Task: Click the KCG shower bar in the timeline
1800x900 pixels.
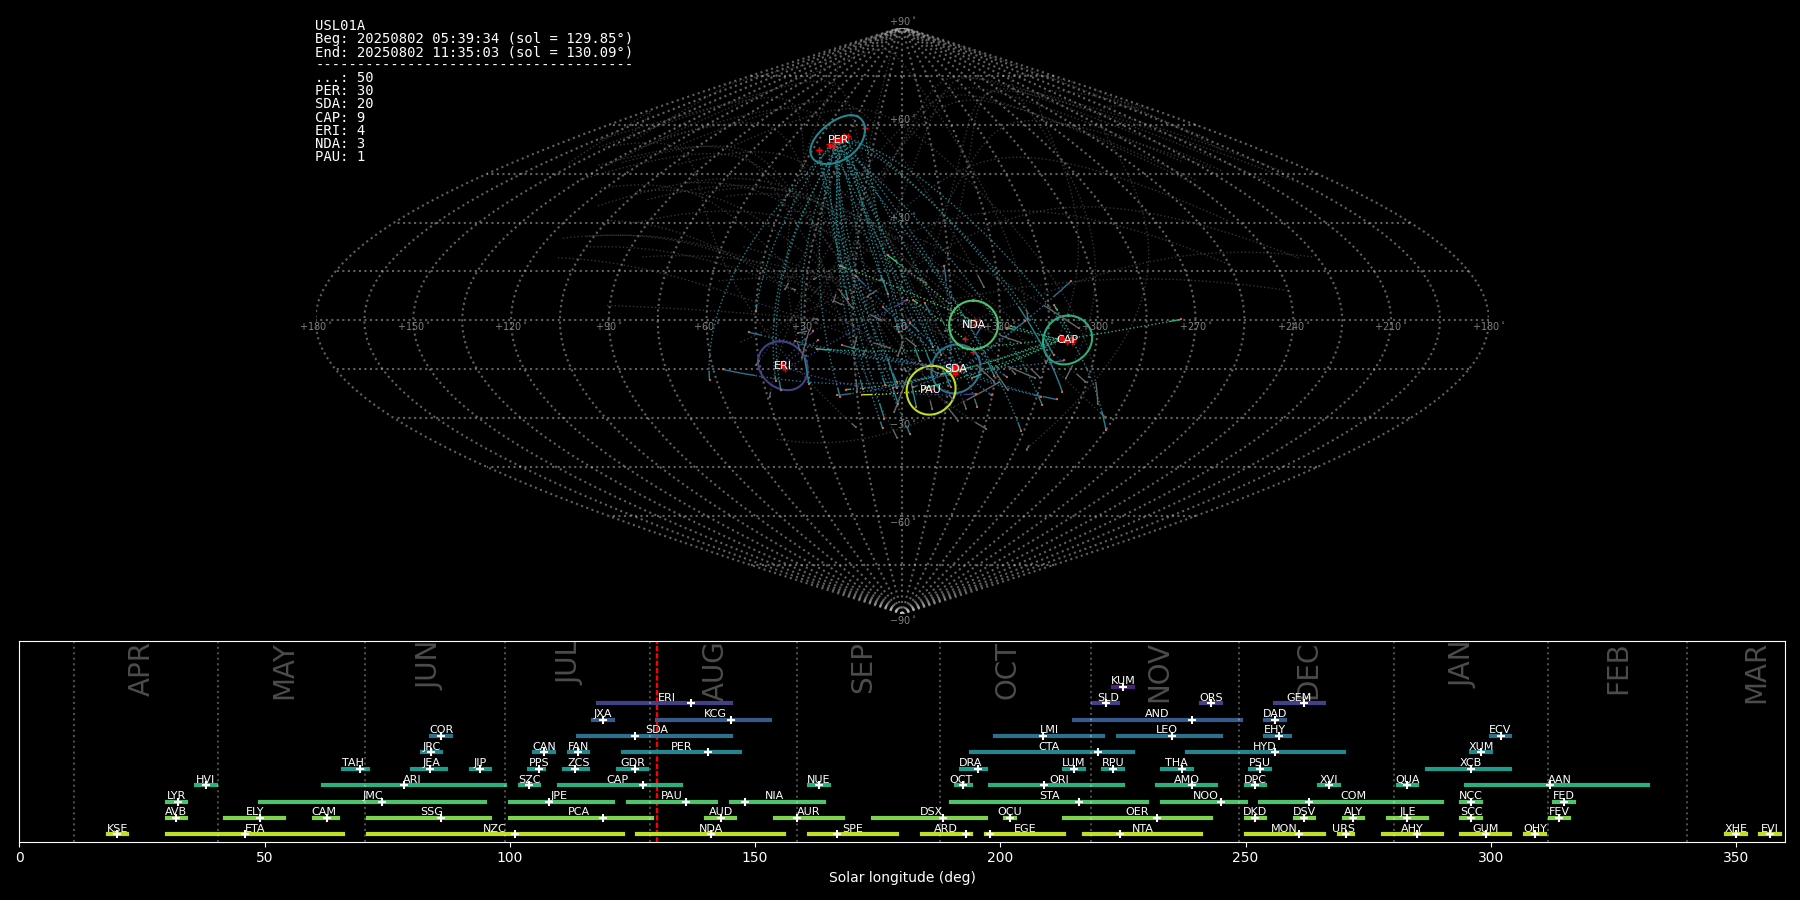Action: (x=713, y=720)
